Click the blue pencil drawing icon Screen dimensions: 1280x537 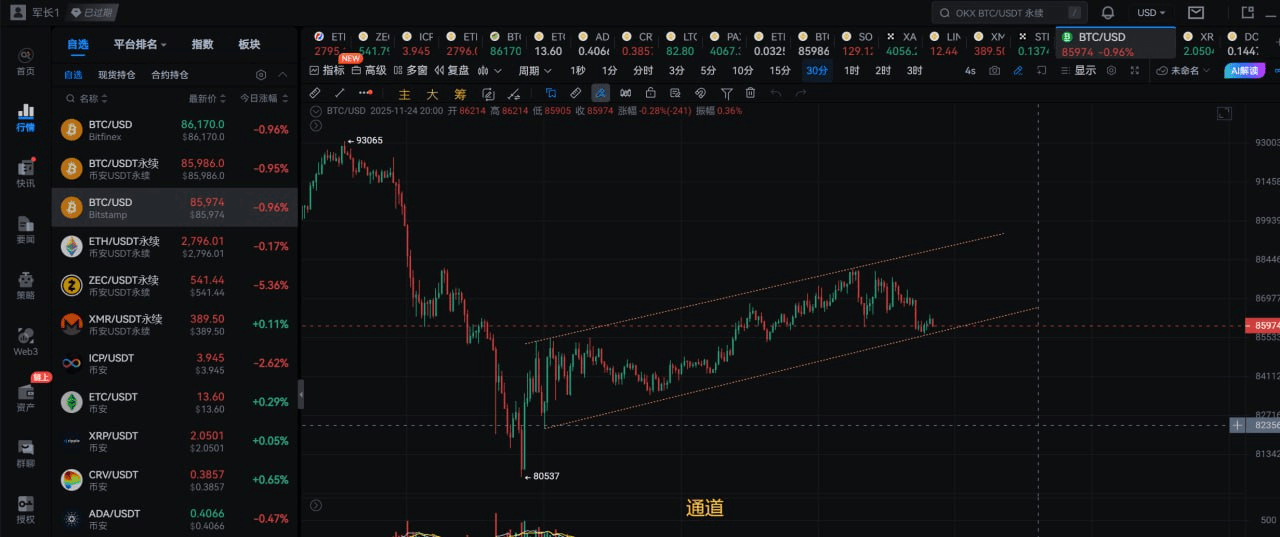[1018, 71]
